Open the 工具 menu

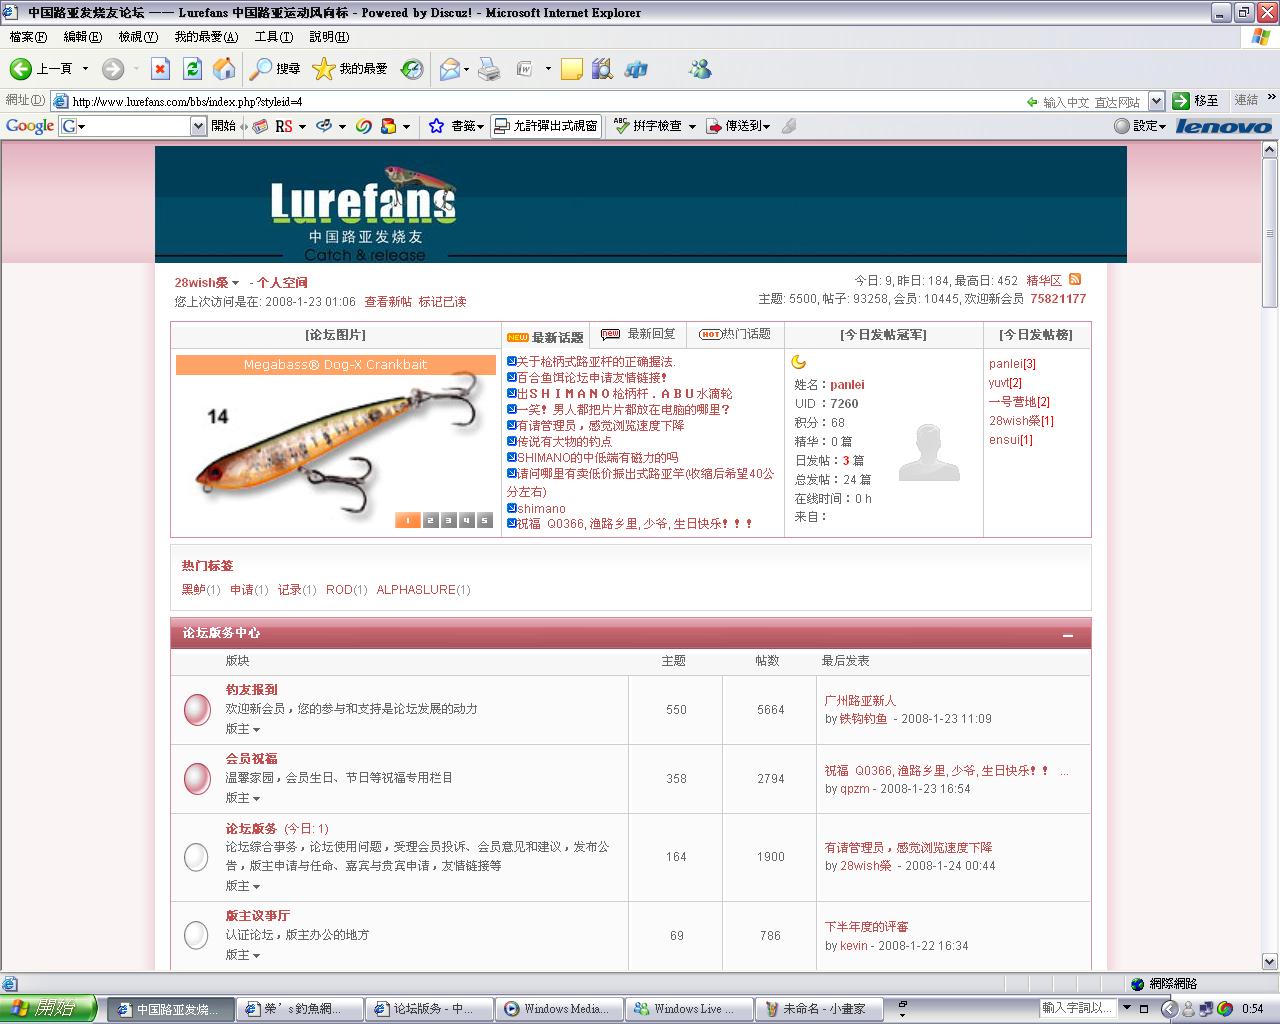pyautogui.click(x=273, y=37)
